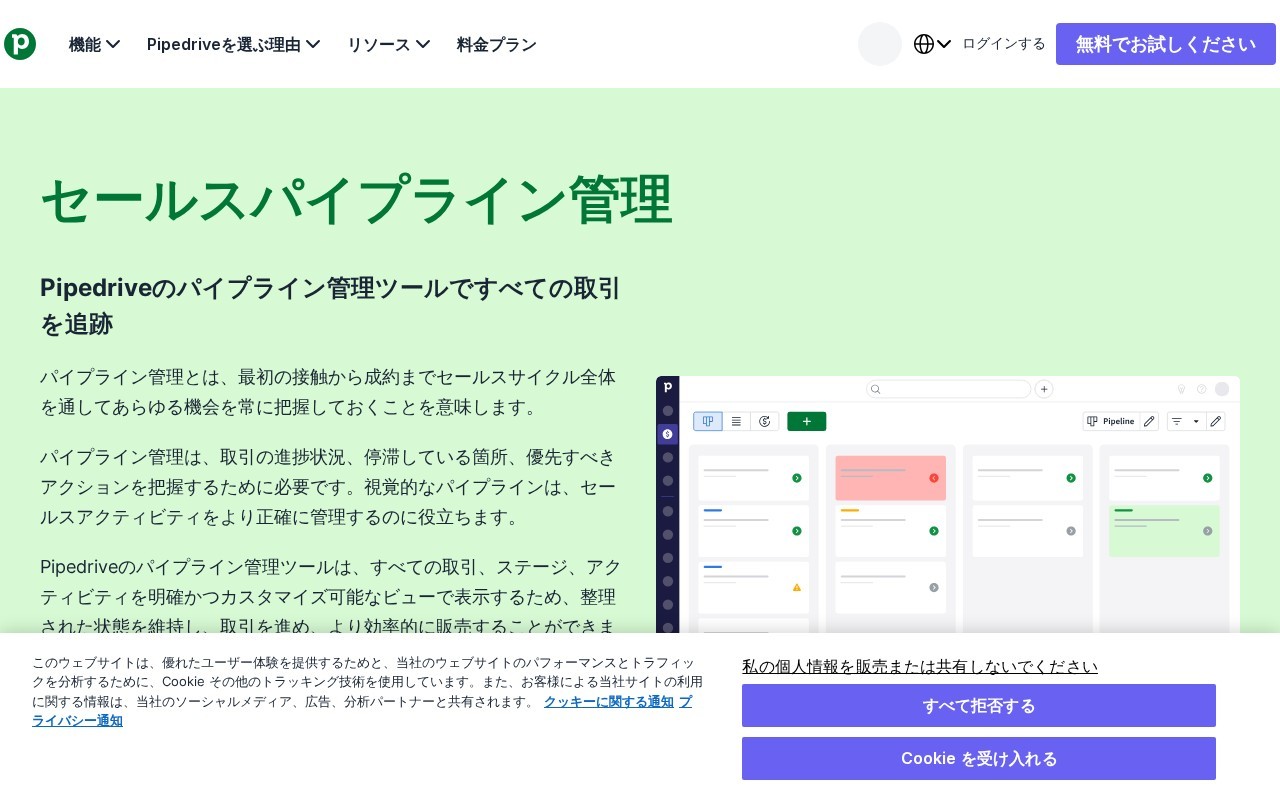Click the Pipedrive logo in the header
Viewport: 1280px width, 800px height.
[x=20, y=44]
